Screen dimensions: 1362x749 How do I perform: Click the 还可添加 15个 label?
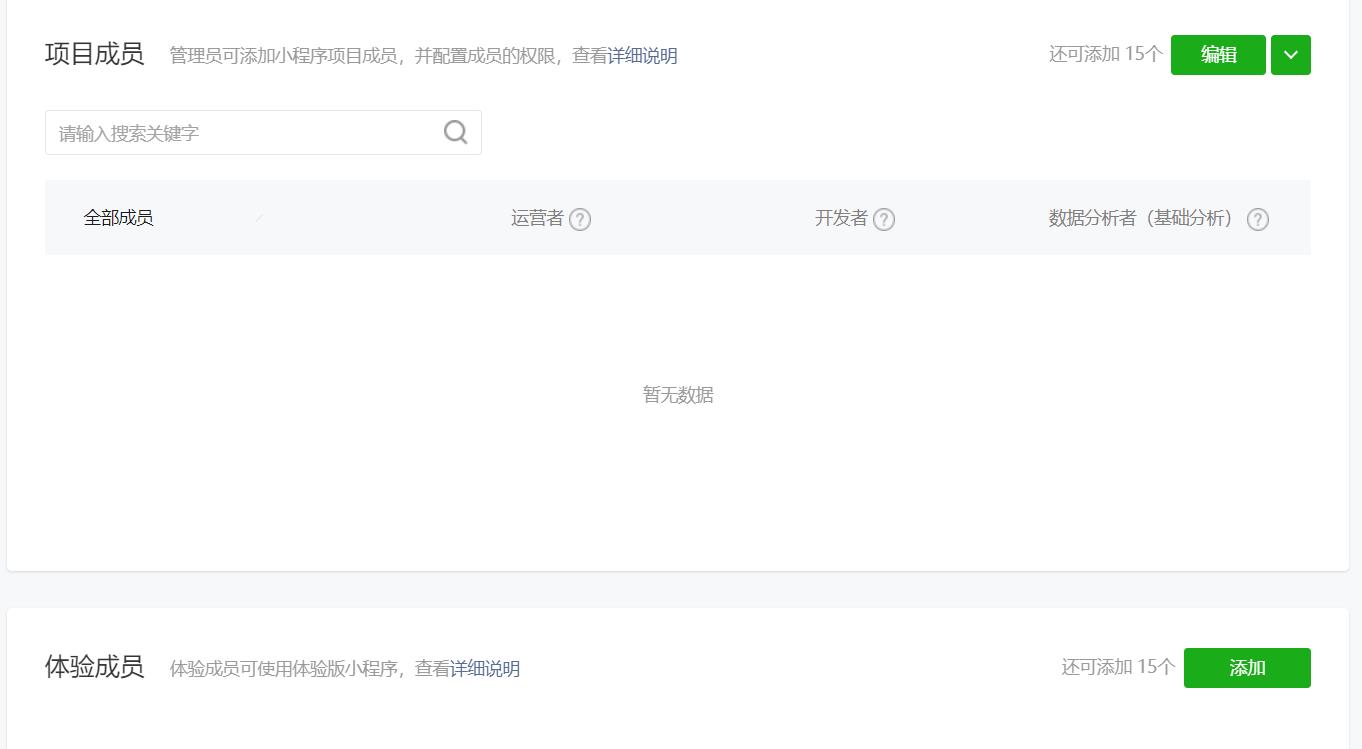point(1105,55)
